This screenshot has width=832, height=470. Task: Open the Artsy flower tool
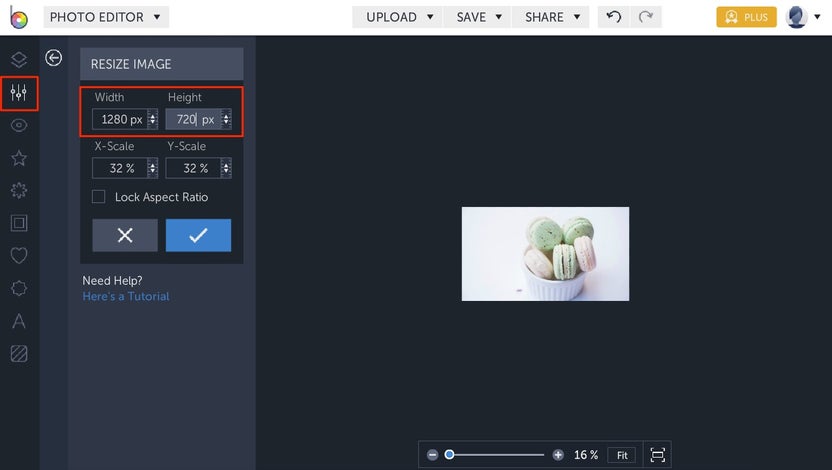point(19,190)
